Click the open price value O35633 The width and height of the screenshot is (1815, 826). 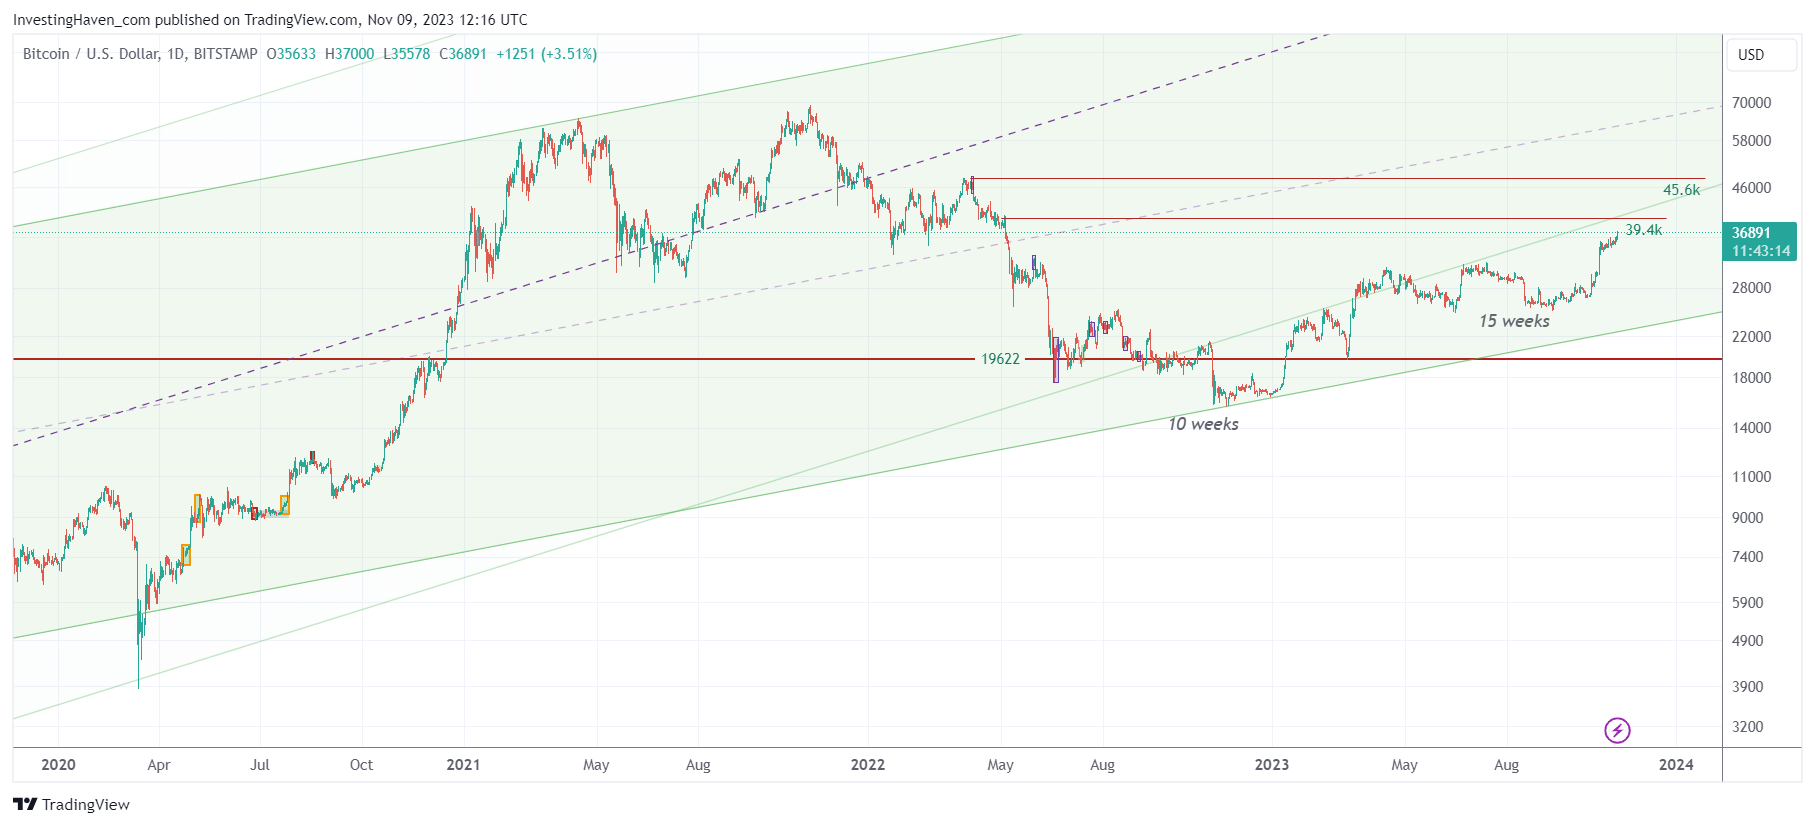[291, 54]
